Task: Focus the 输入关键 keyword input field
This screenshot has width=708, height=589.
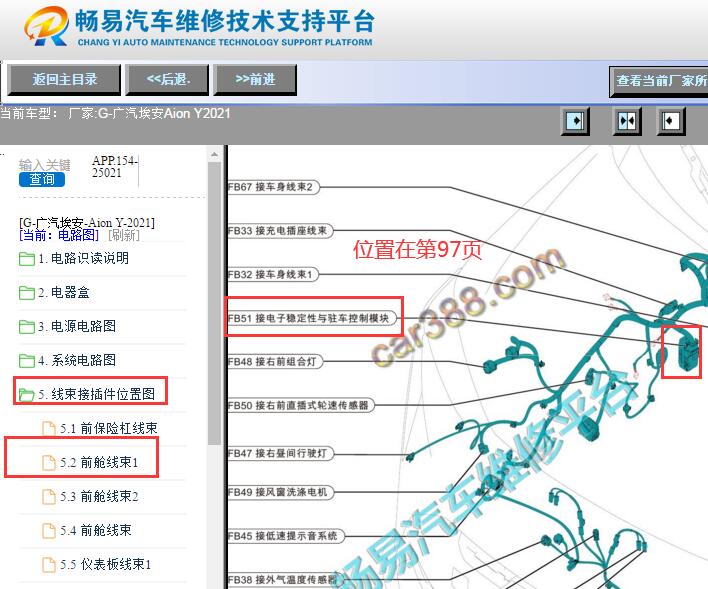Action: click(x=44, y=165)
